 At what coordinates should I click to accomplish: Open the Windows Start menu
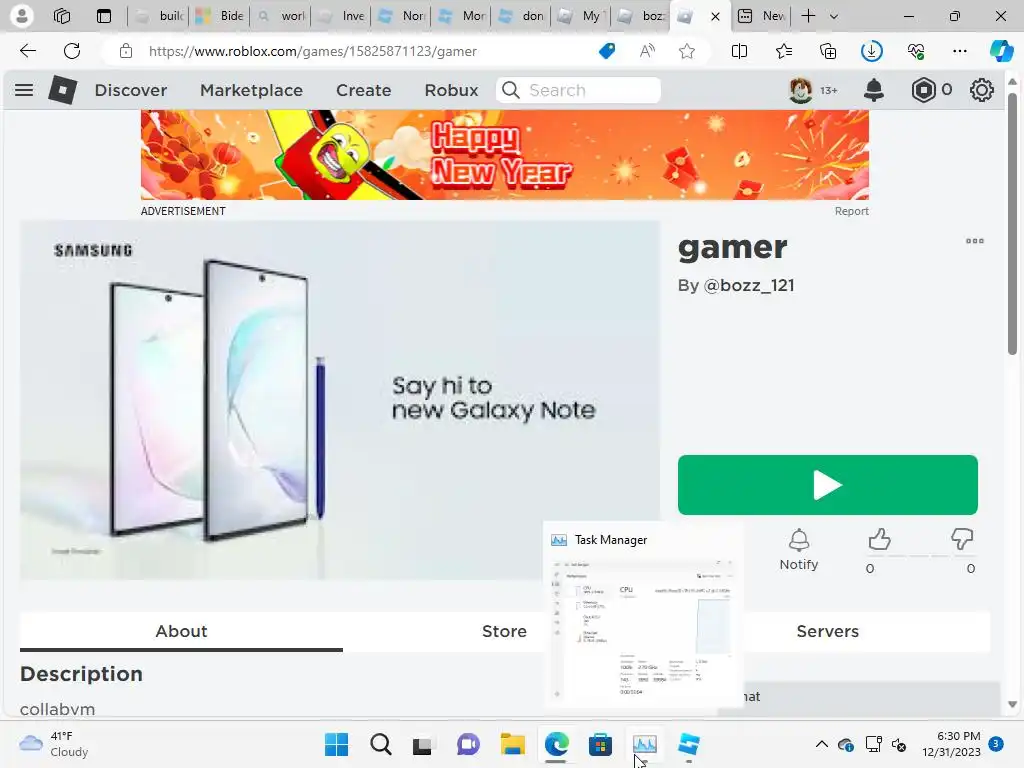[336, 744]
